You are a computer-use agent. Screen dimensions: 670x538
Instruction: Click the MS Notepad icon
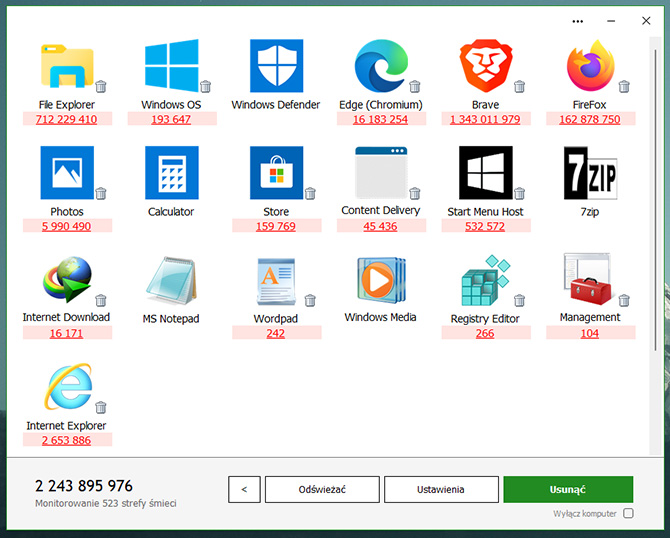click(x=172, y=280)
